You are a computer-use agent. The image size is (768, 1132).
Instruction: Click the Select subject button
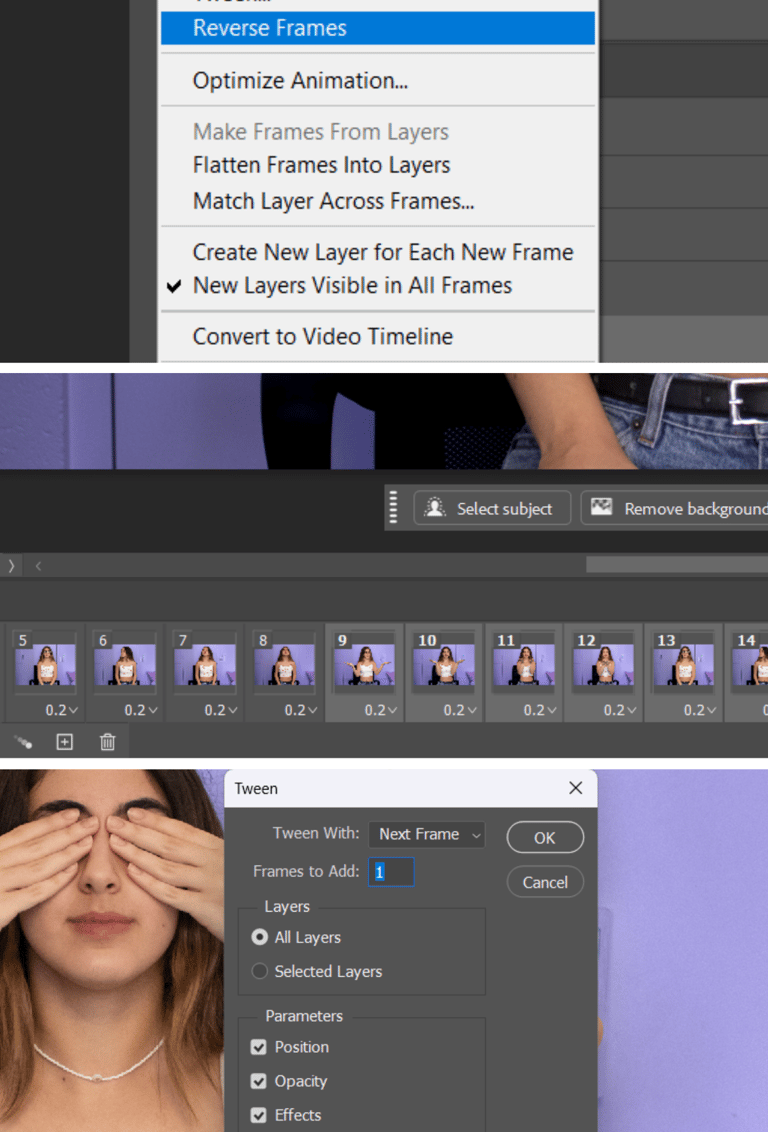(x=492, y=508)
